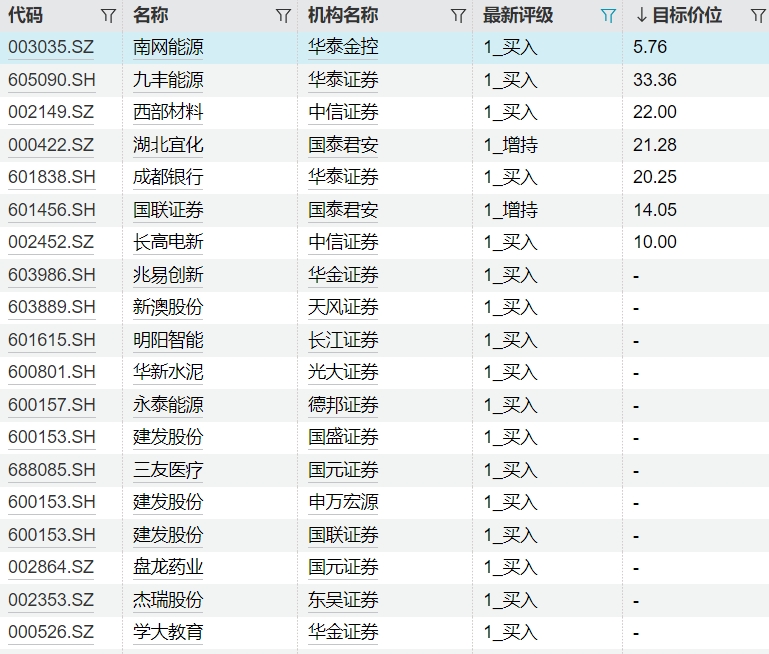Click the sort arrow beside 目标价位
The width and height of the screenshot is (769, 654).
641,16
